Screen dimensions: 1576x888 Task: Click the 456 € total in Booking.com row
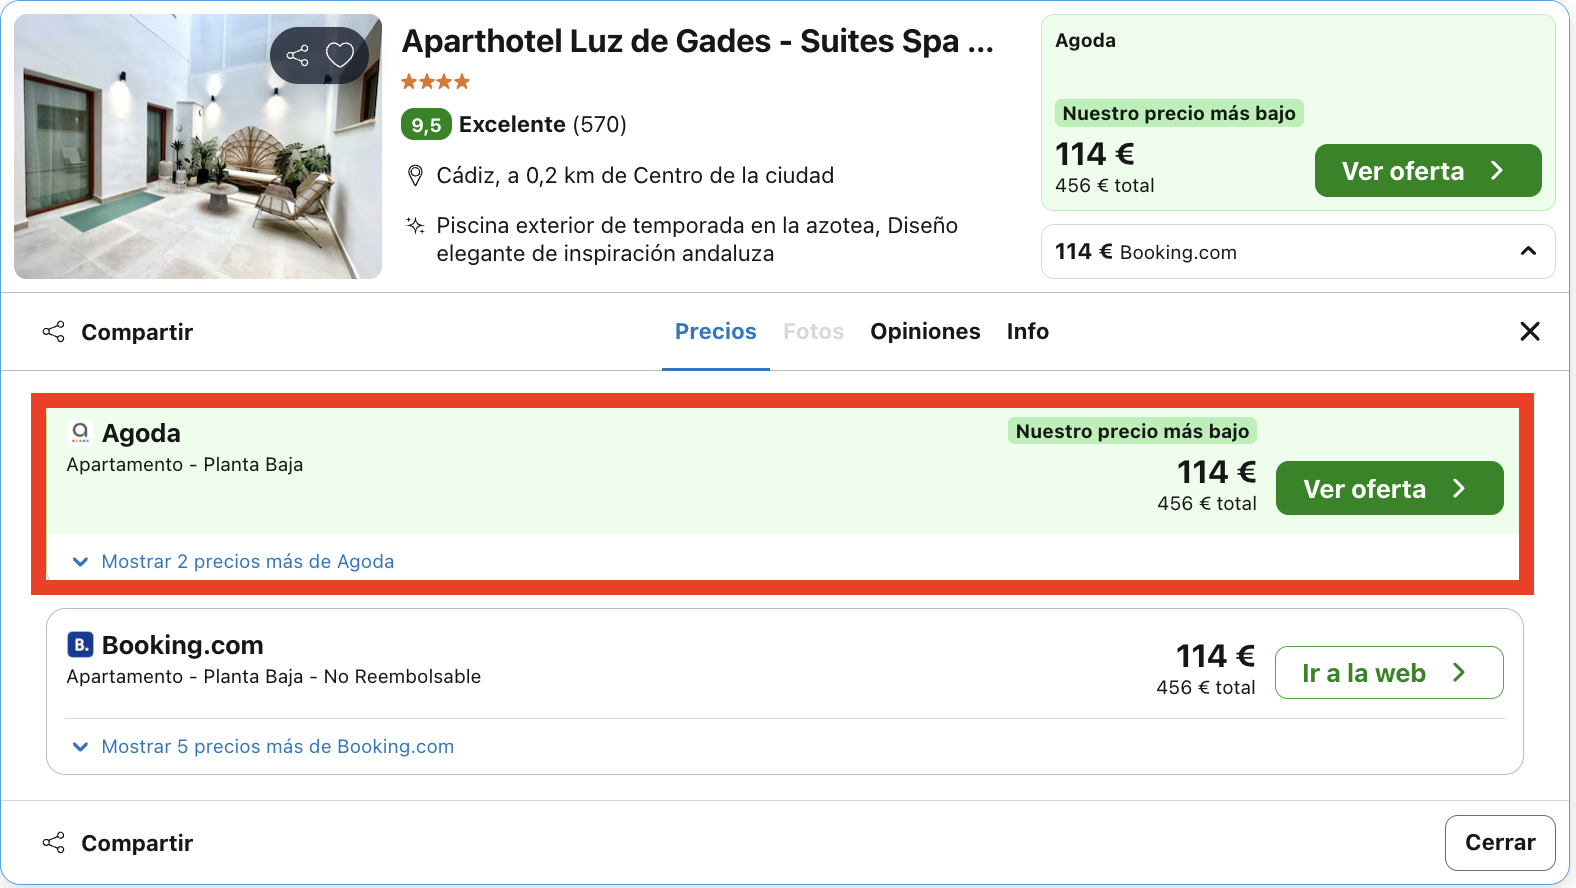pyautogui.click(x=1206, y=688)
